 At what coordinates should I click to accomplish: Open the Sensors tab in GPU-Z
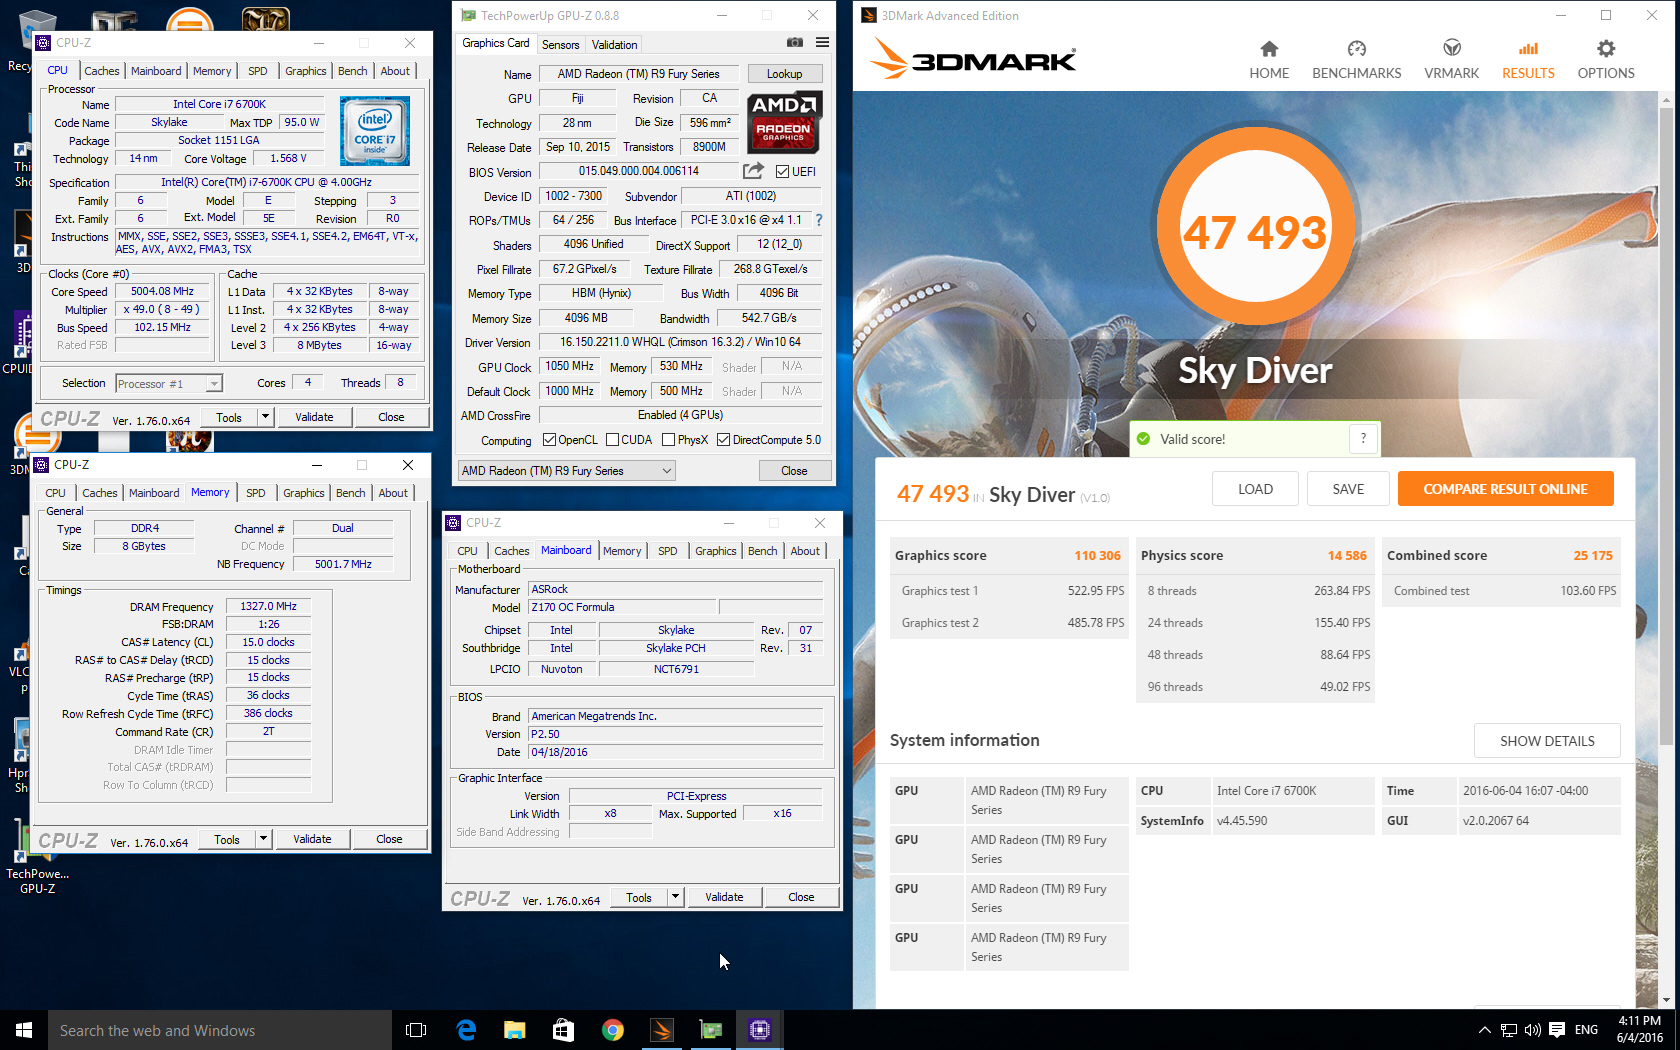pyautogui.click(x=560, y=45)
